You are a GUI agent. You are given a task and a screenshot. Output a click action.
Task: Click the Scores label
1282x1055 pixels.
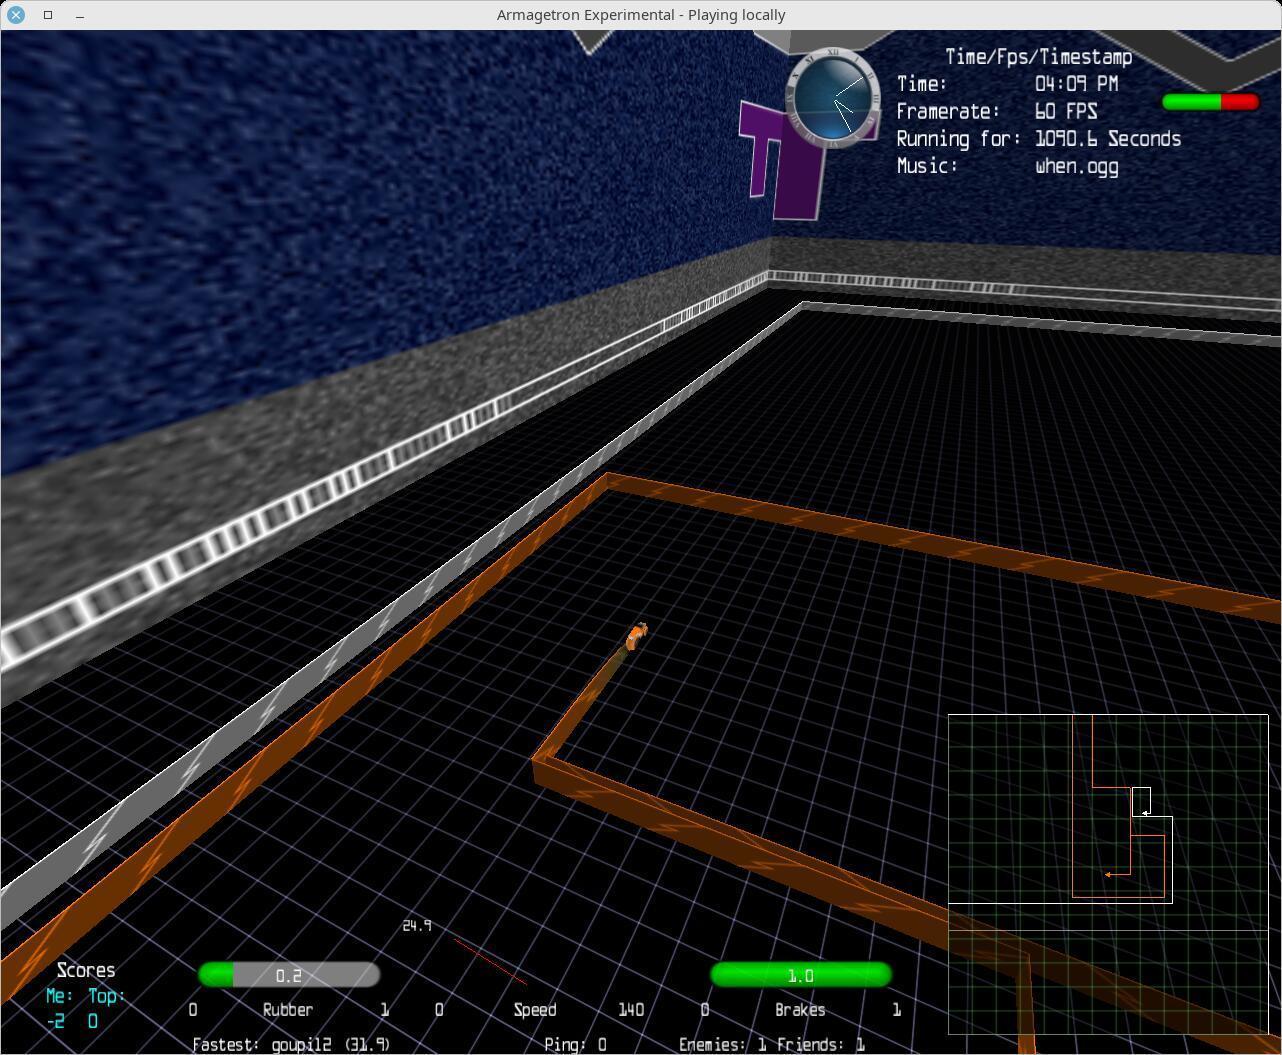(x=86, y=971)
